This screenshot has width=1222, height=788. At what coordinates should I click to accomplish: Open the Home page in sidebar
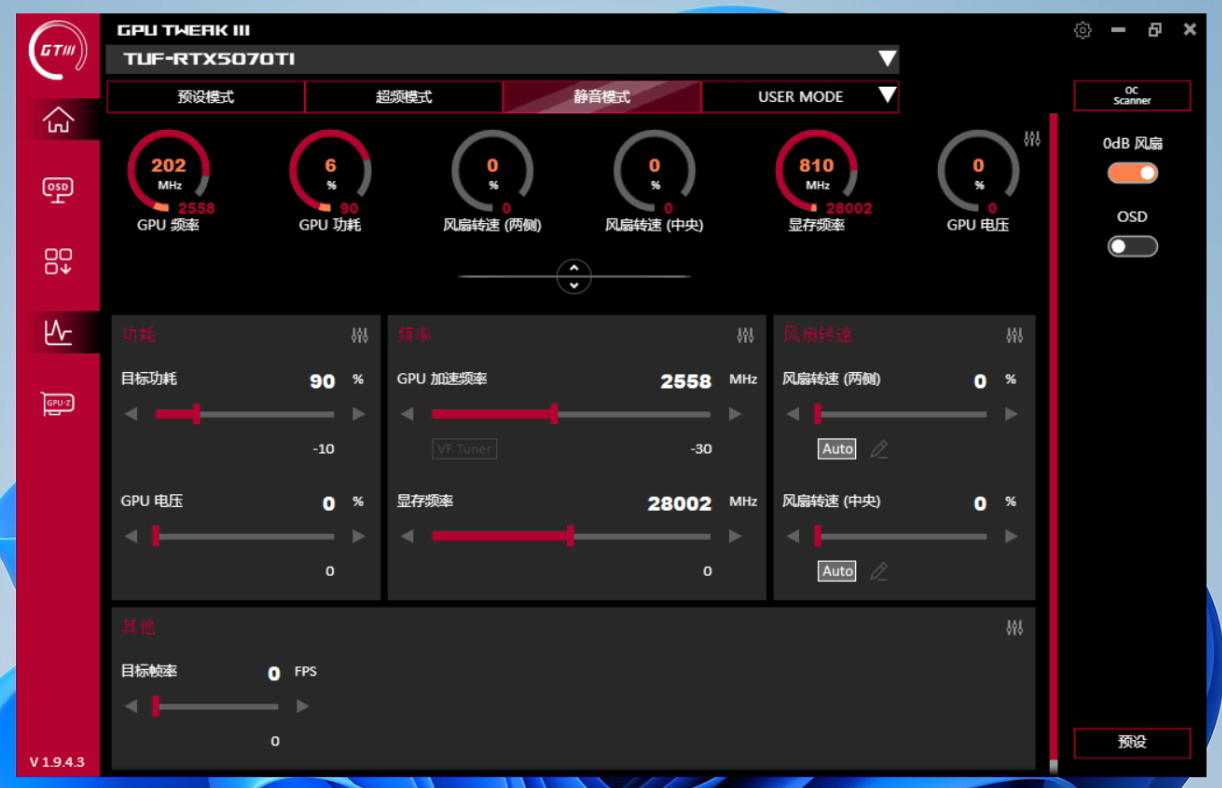click(x=58, y=120)
